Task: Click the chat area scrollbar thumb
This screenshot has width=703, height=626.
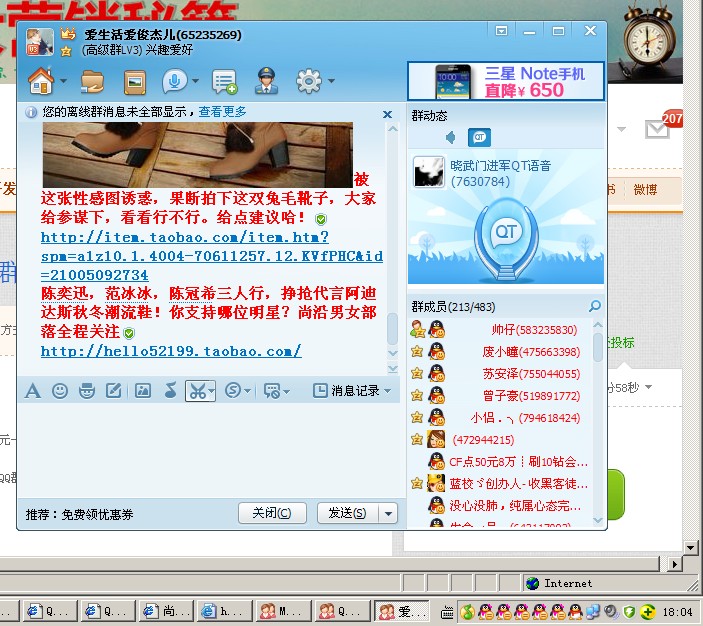Action: 392,329
